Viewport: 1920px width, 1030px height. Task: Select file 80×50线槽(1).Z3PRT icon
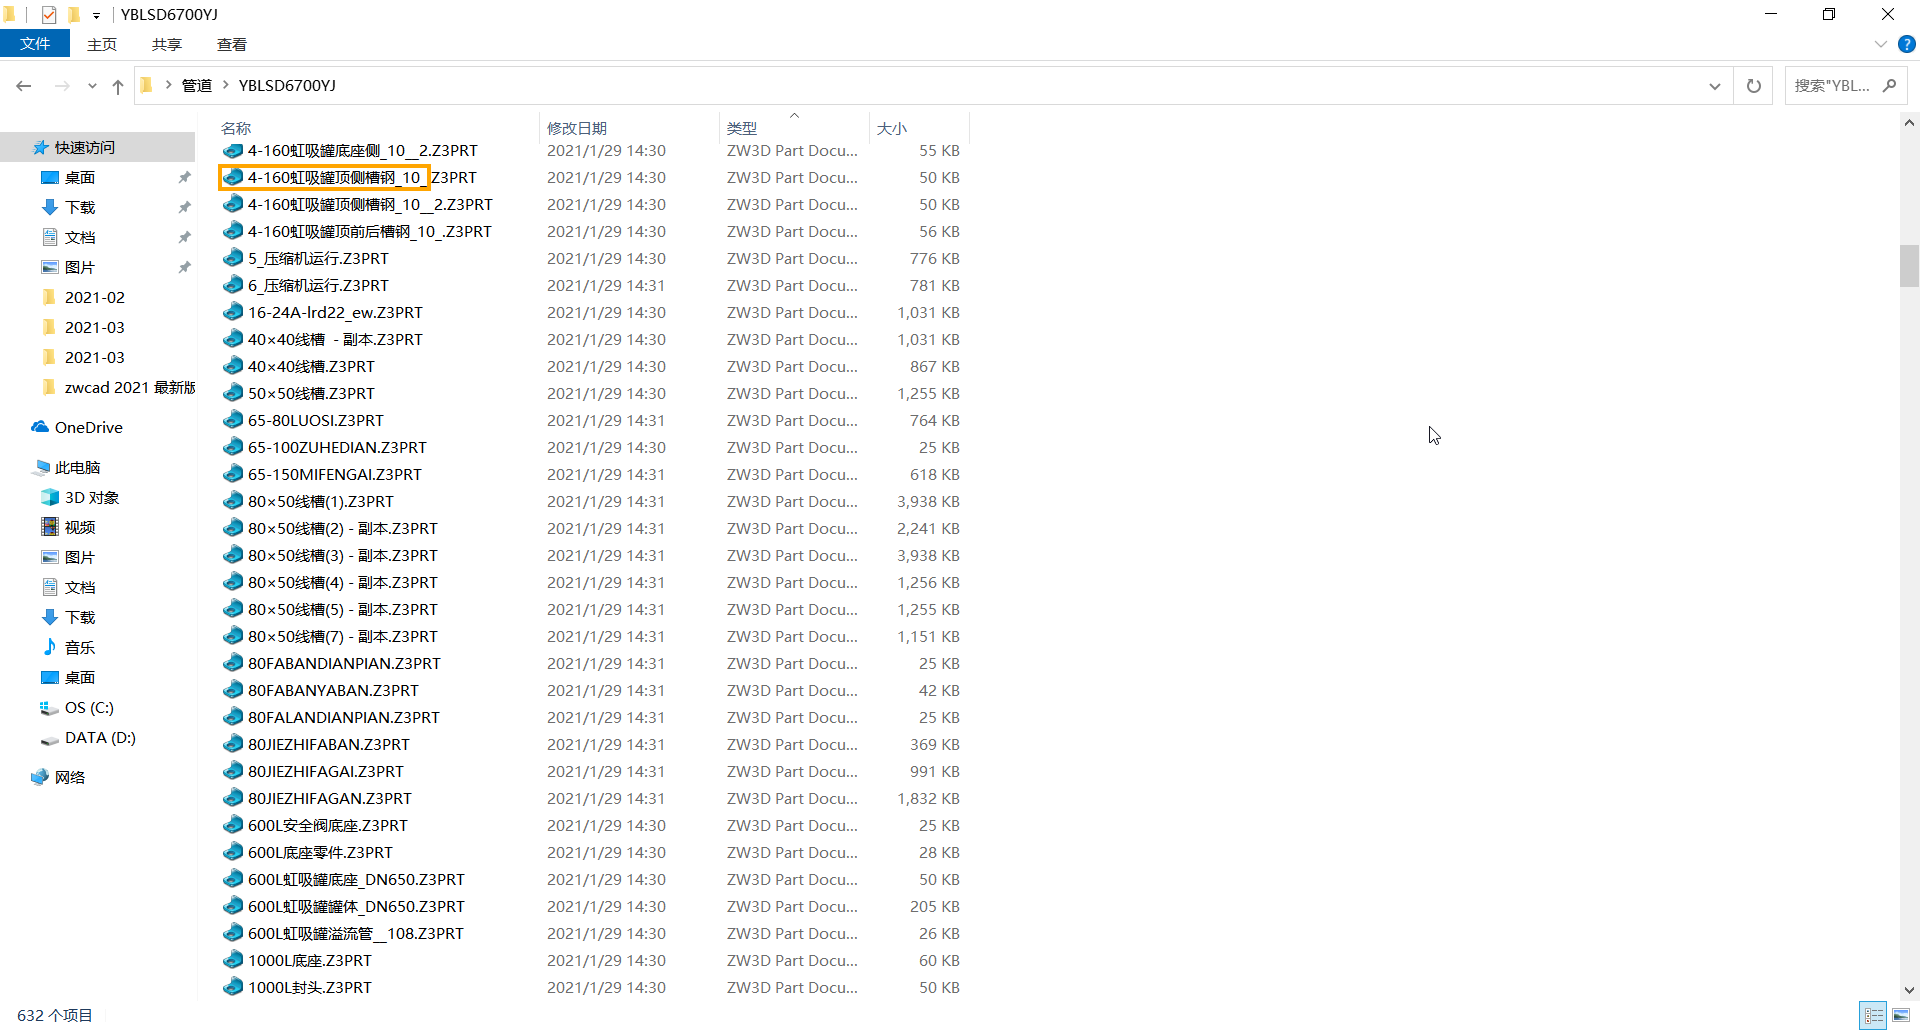click(233, 501)
